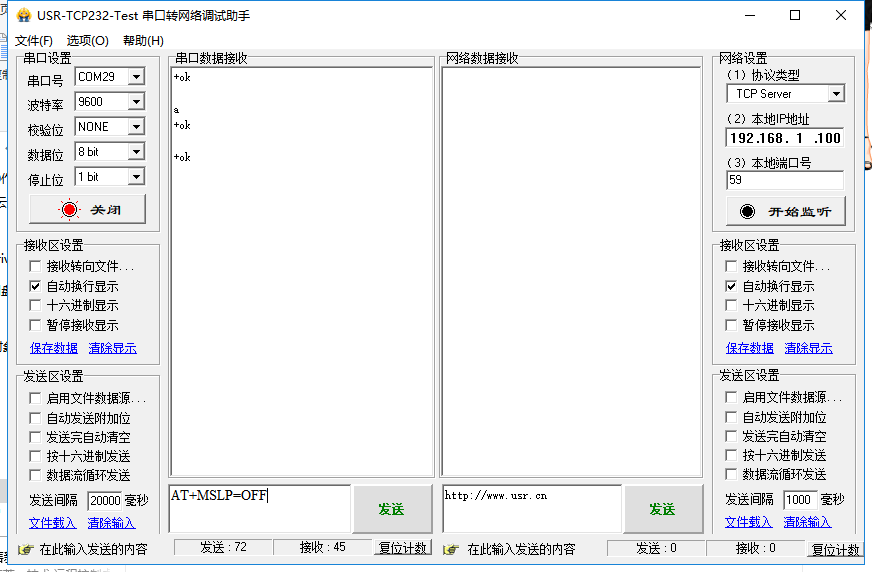Click network 保存数据 link
Viewport: 872px width, 572px height.
pos(750,348)
